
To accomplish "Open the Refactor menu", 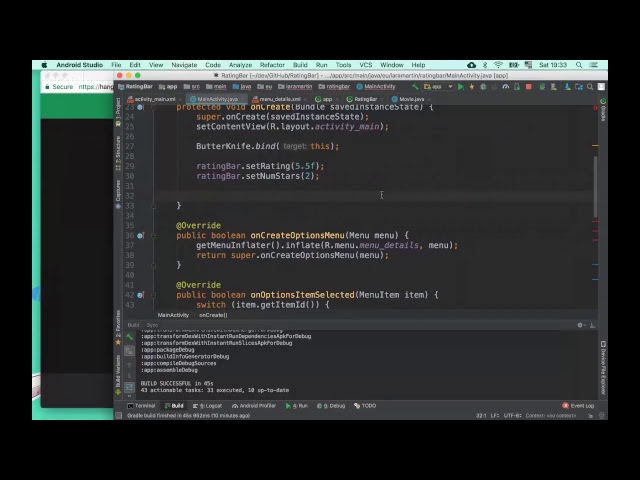I will click(272, 65).
